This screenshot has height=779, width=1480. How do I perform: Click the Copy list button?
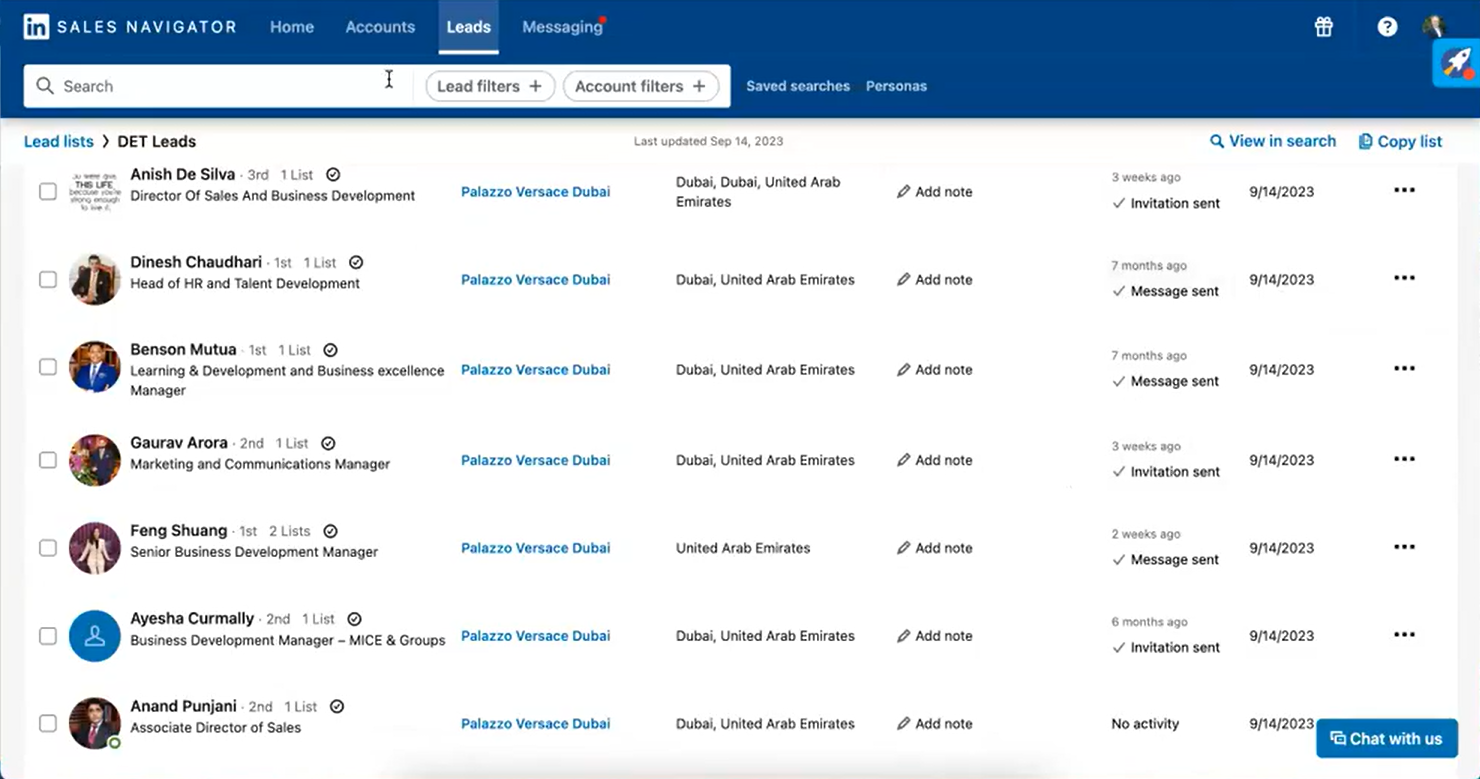coord(1400,141)
